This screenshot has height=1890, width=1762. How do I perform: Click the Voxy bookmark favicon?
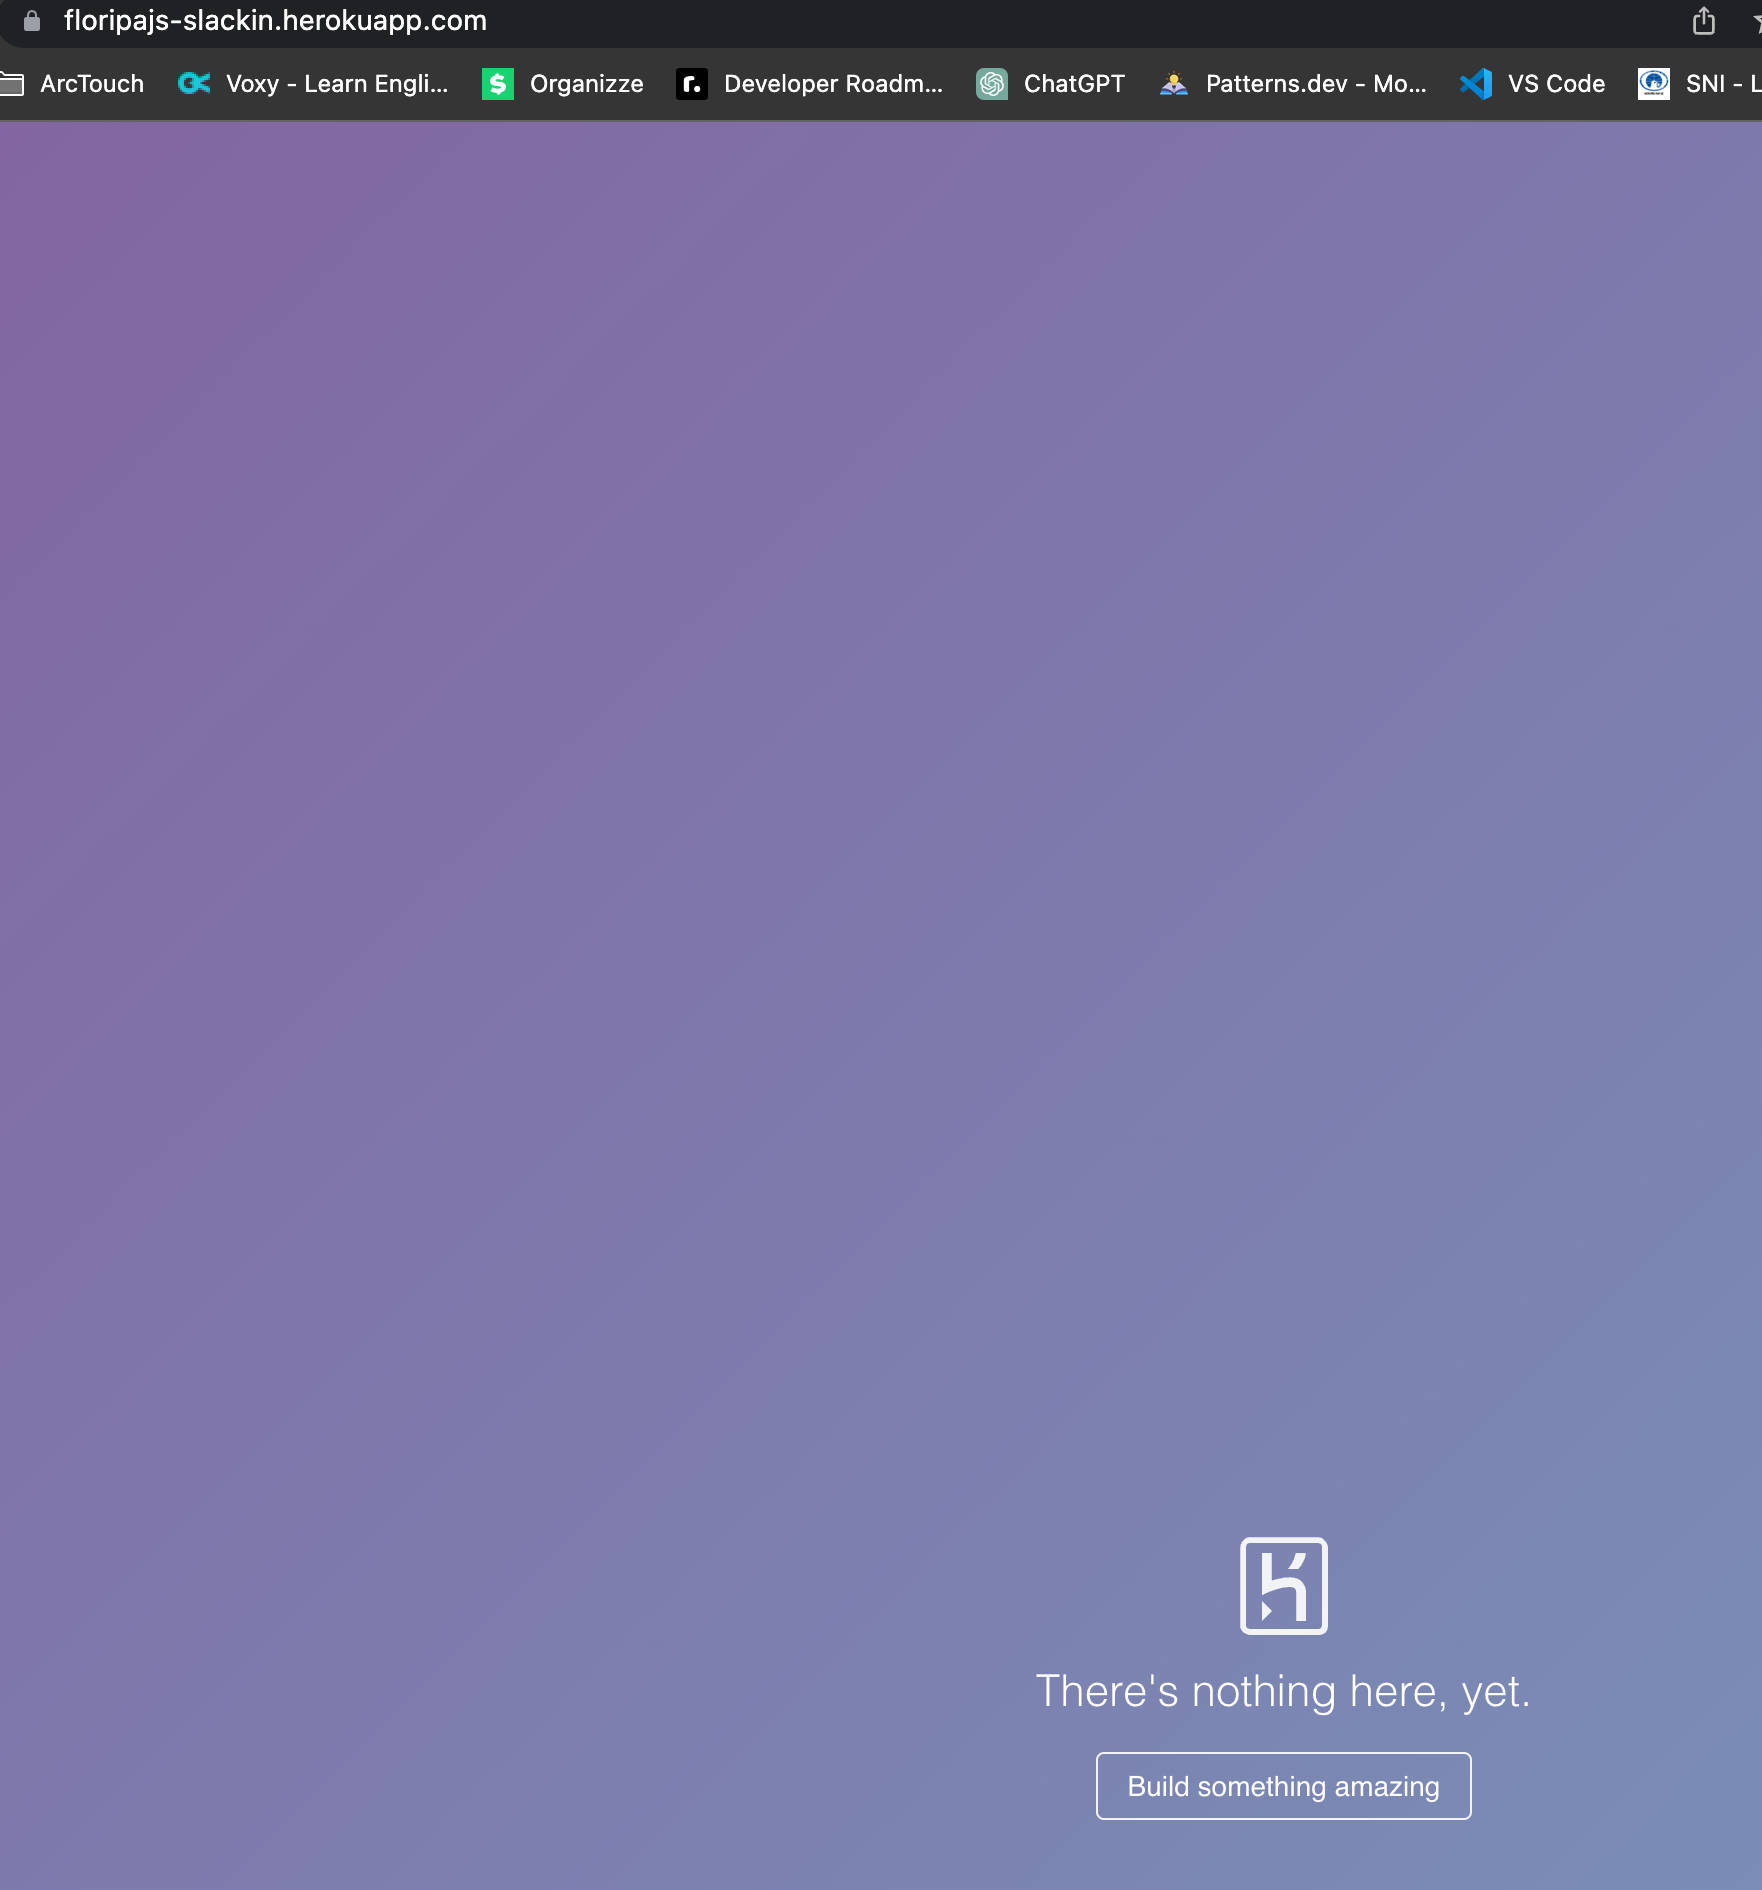tap(194, 84)
